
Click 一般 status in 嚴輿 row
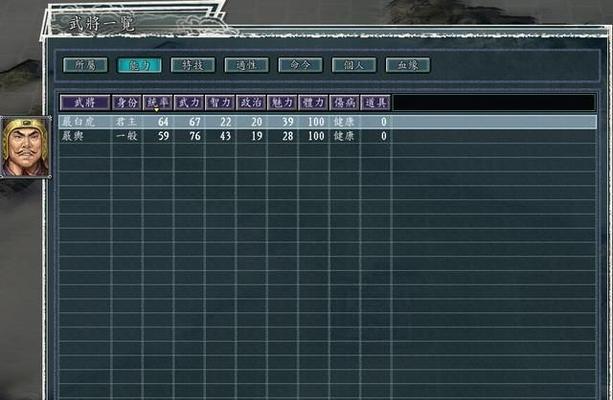pyautogui.click(x=126, y=136)
